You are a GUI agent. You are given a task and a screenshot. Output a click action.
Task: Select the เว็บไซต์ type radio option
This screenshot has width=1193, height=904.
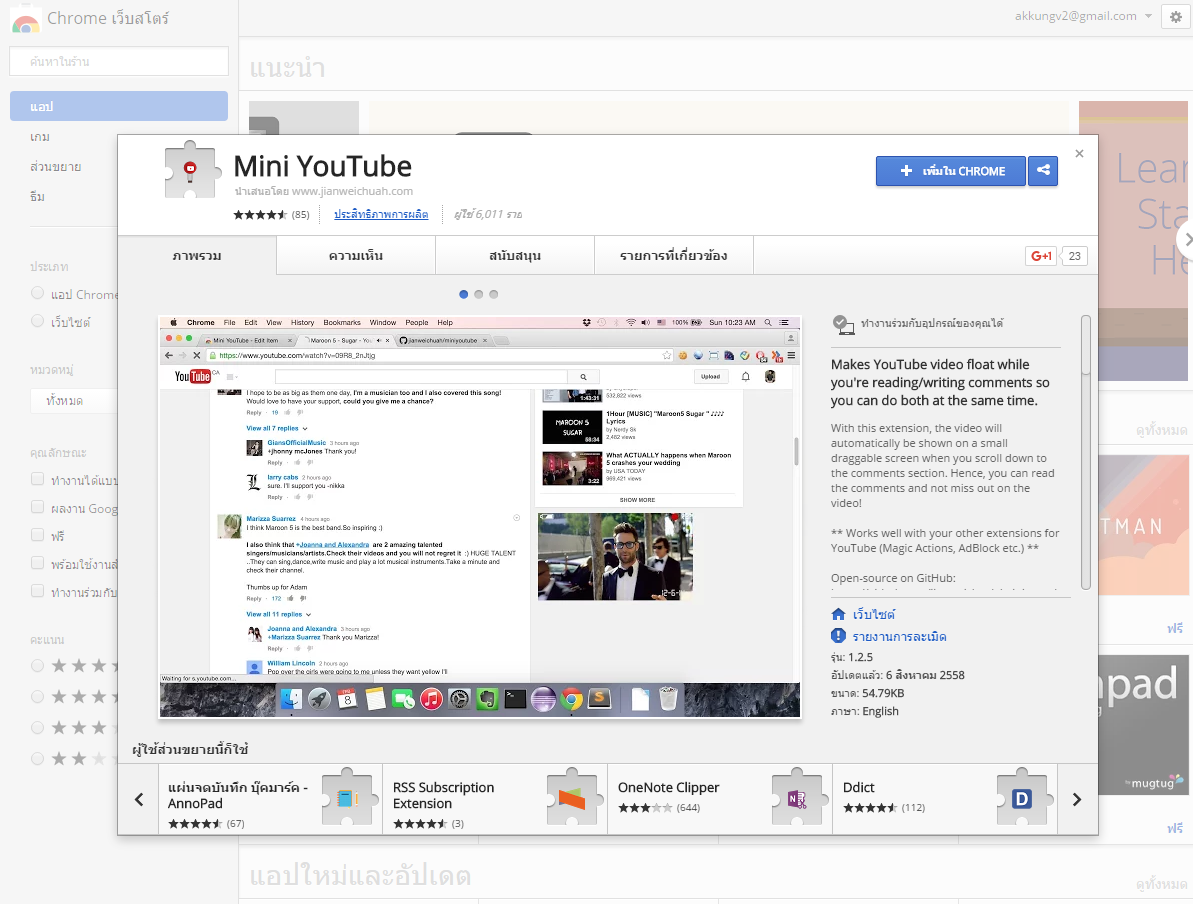point(37,321)
